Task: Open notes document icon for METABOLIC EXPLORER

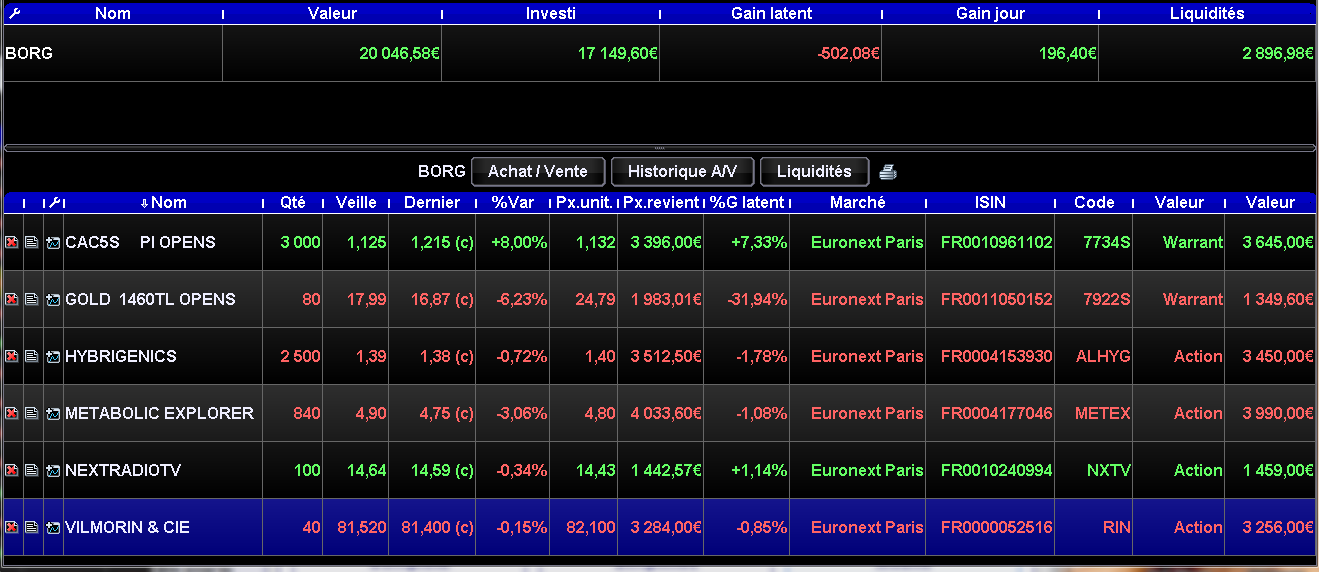Action: [x=31, y=414]
